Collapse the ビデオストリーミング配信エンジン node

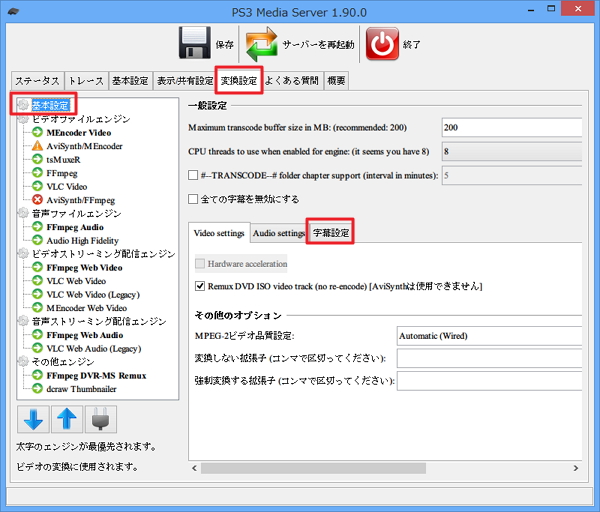[23, 254]
